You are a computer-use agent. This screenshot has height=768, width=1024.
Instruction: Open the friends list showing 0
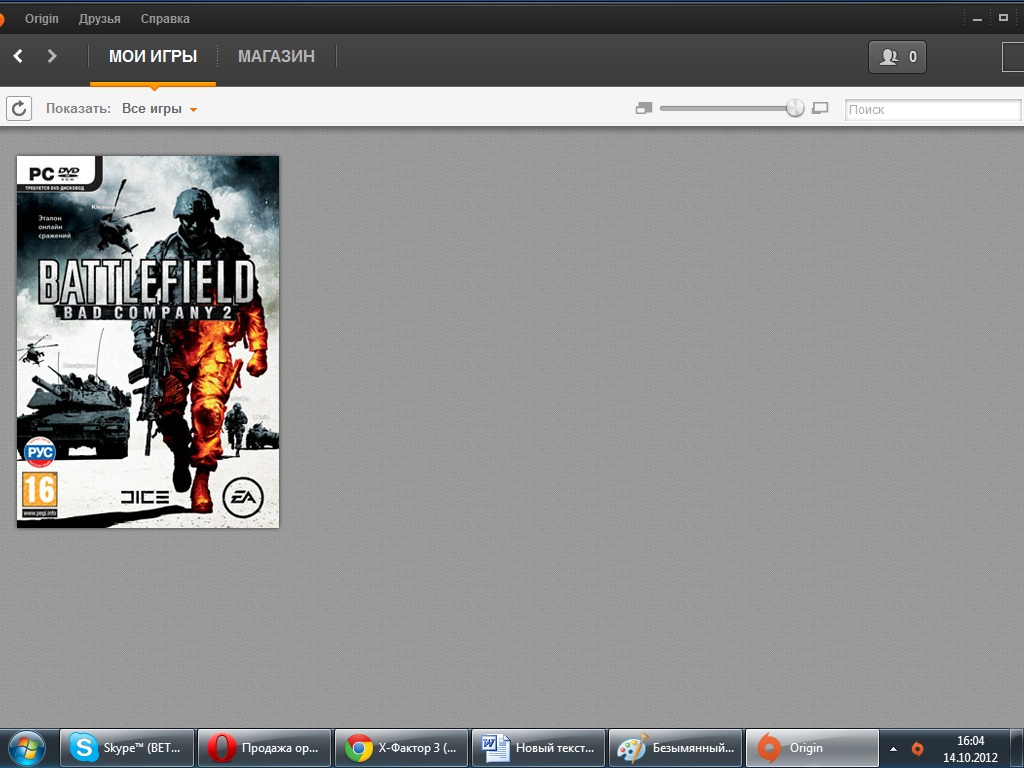click(x=897, y=57)
